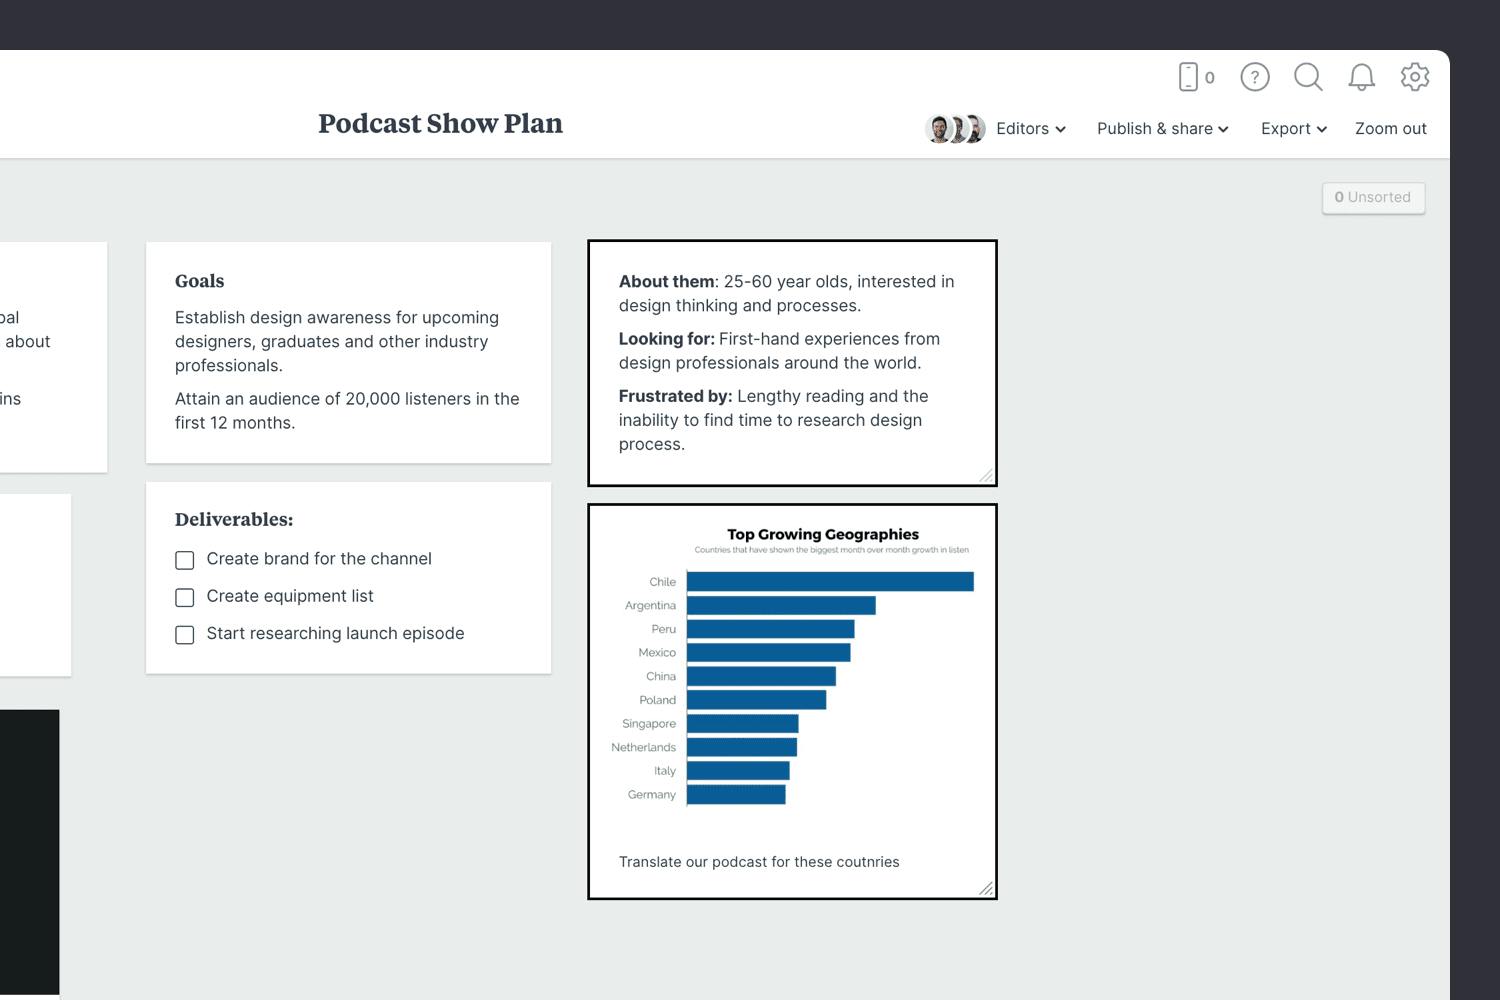Select the Goals note card heading

pyautogui.click(x=200, y=281)
